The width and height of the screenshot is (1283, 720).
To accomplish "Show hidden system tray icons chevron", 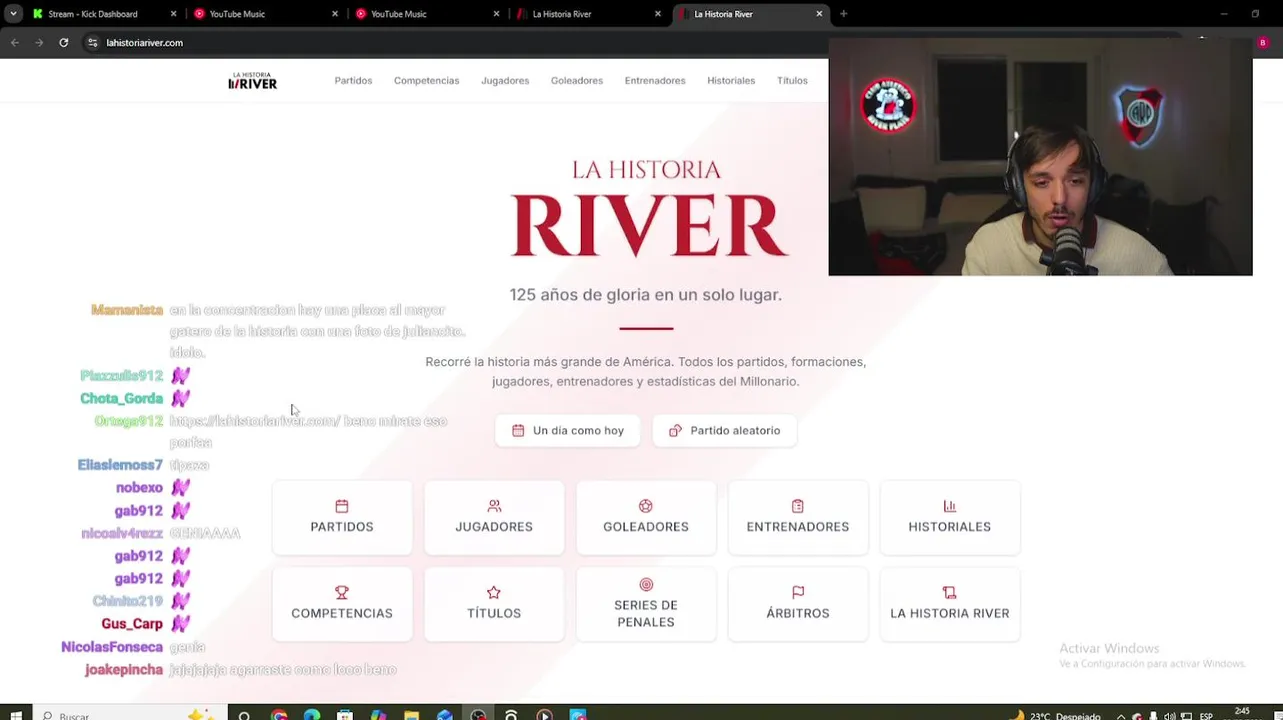I will [x=1120, y=716].
